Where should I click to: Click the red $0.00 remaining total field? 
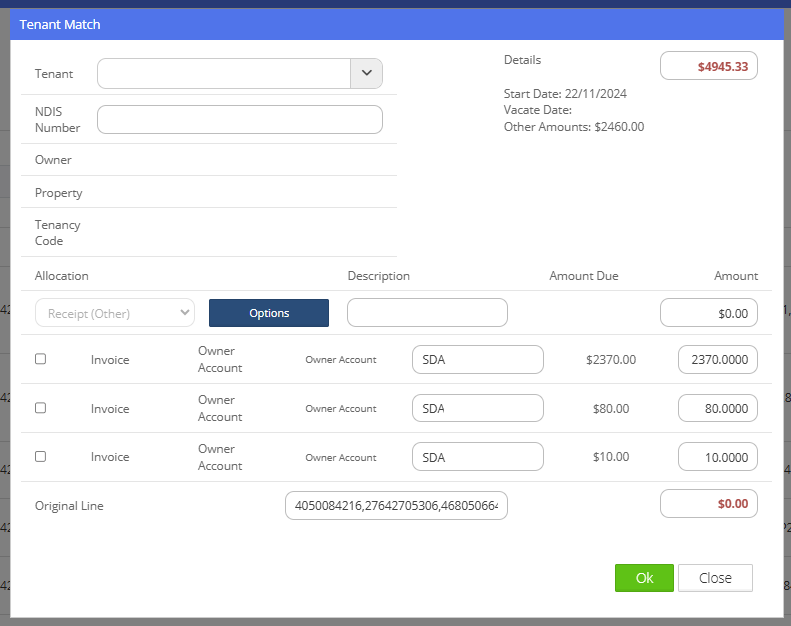tap(709, 503)
